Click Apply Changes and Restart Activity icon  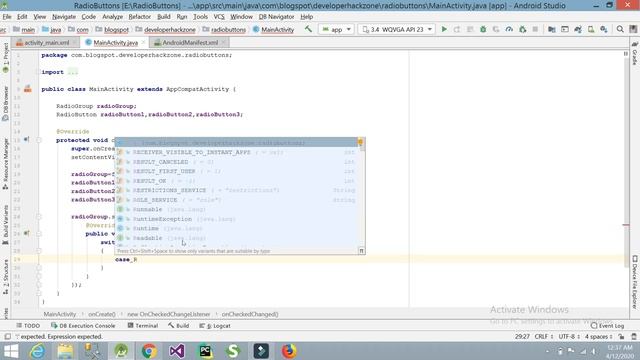point(457,29)
